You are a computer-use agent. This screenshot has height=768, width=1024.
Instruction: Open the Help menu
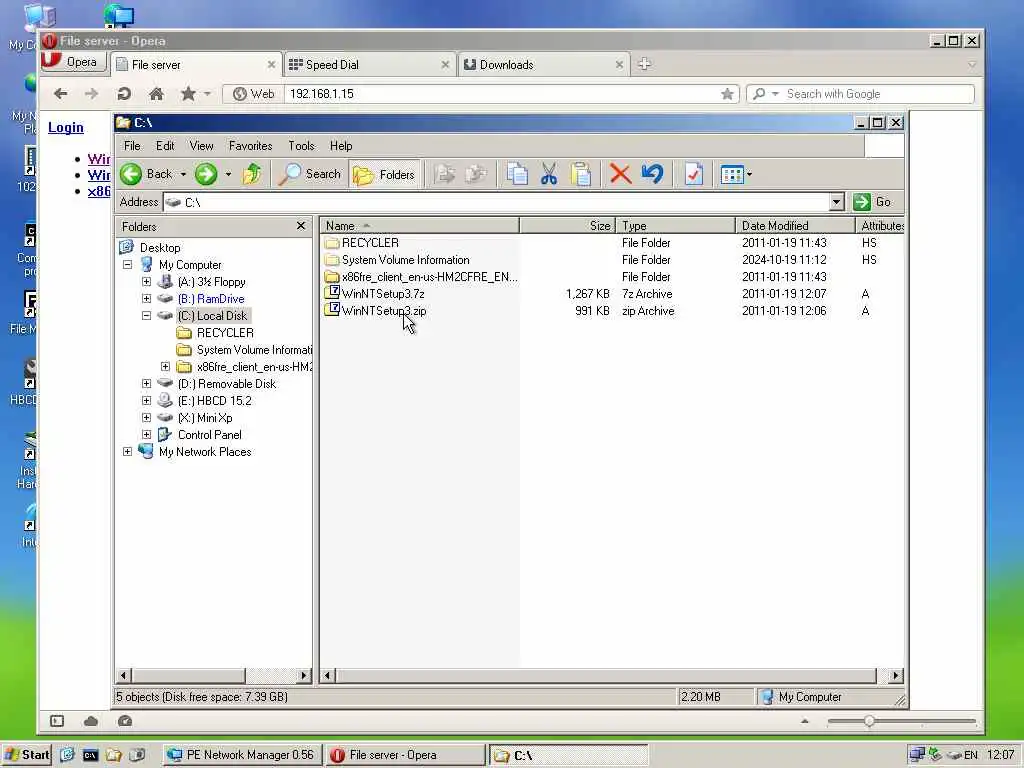point(341,146)
